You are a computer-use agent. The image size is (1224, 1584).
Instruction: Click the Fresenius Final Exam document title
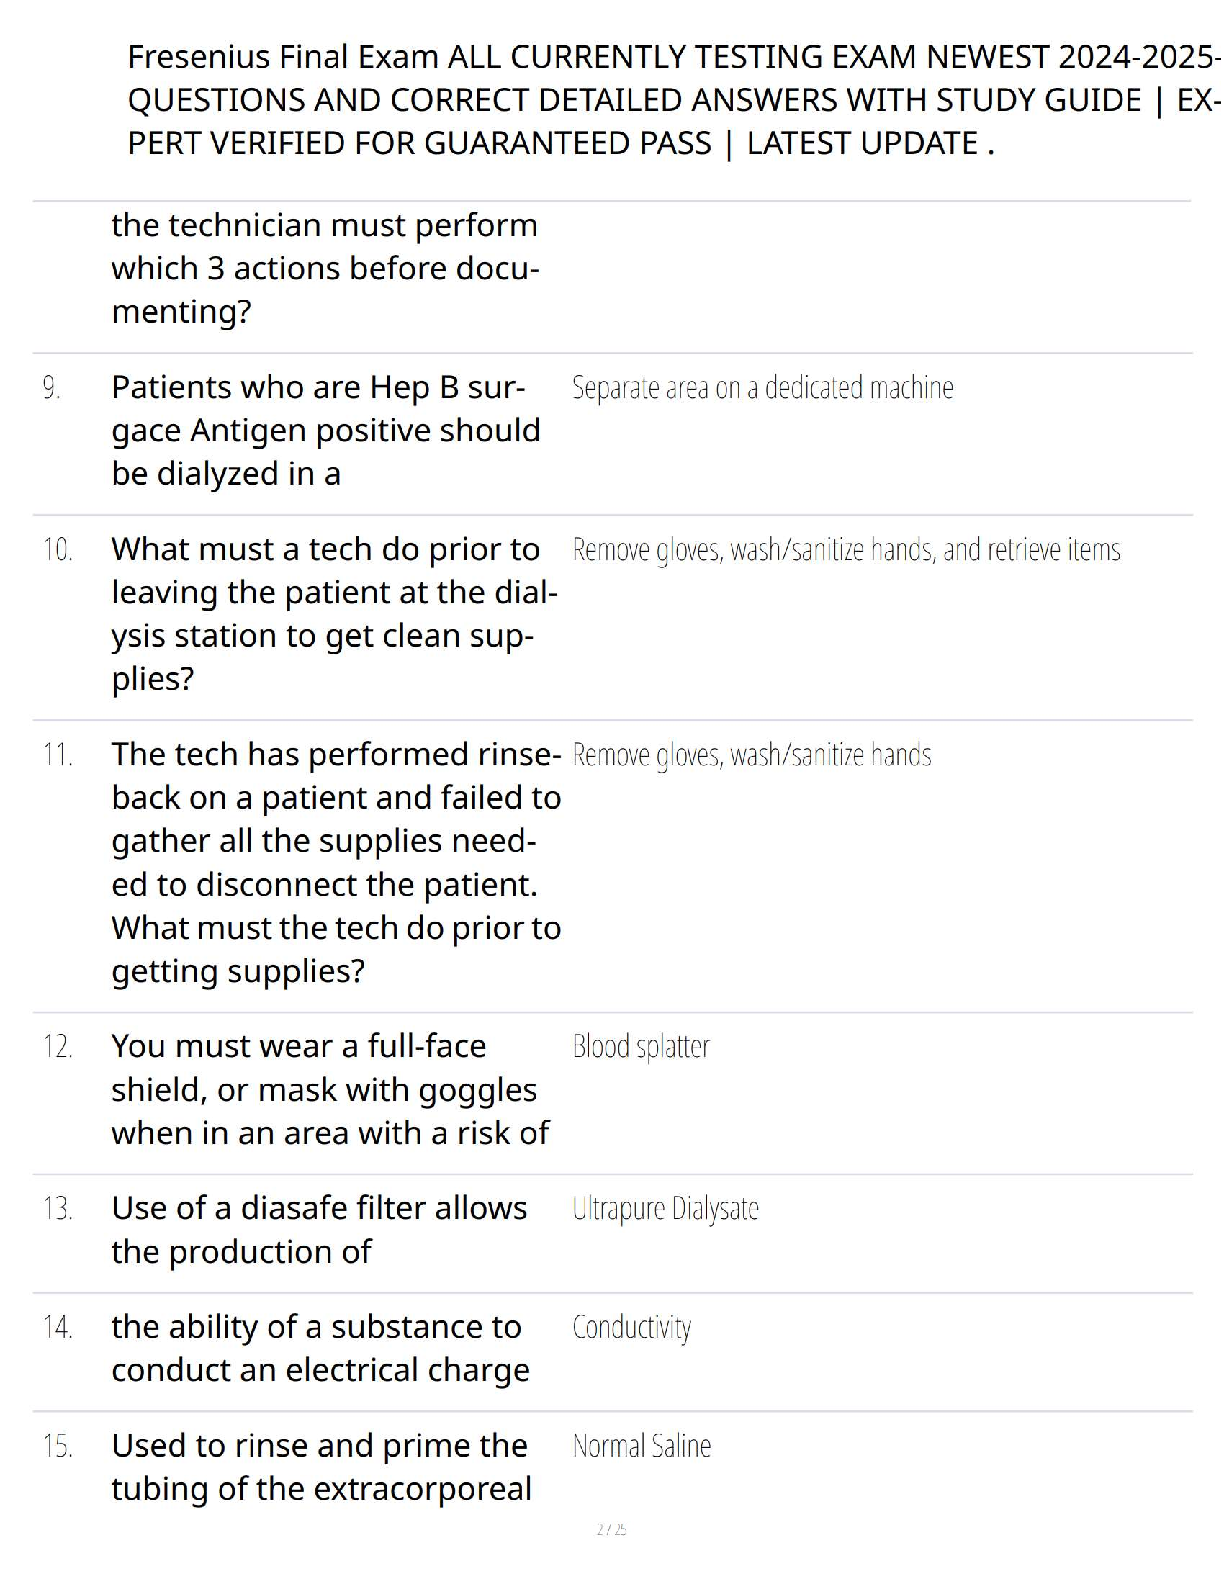(x=674, y=100)
